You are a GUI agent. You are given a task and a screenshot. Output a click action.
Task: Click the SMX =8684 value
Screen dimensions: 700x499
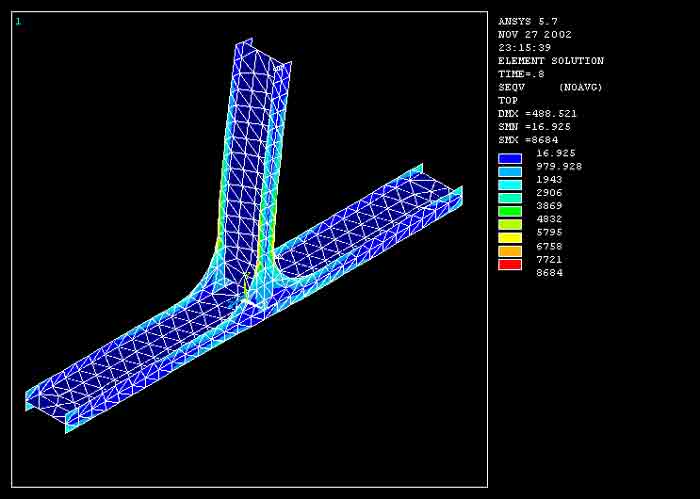pyautogui.click(x=528, y=140)
